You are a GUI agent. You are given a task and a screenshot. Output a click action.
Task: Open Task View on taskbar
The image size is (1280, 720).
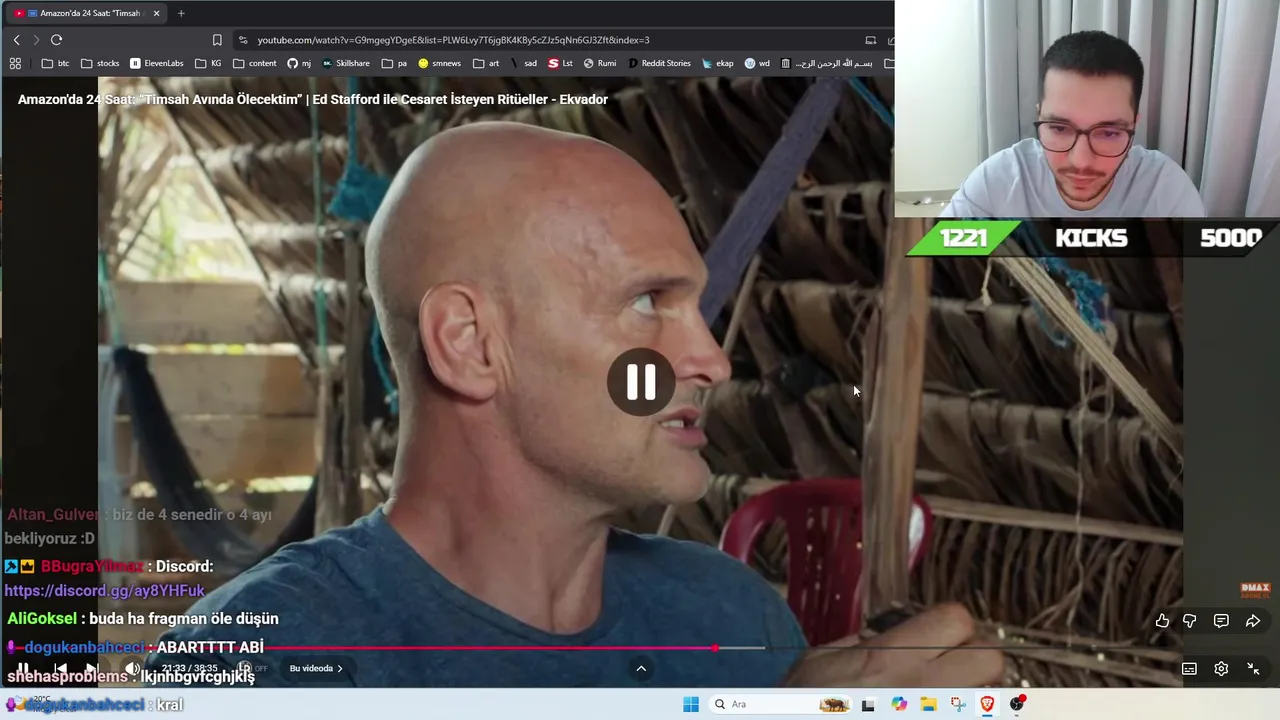tap(868, 704)
